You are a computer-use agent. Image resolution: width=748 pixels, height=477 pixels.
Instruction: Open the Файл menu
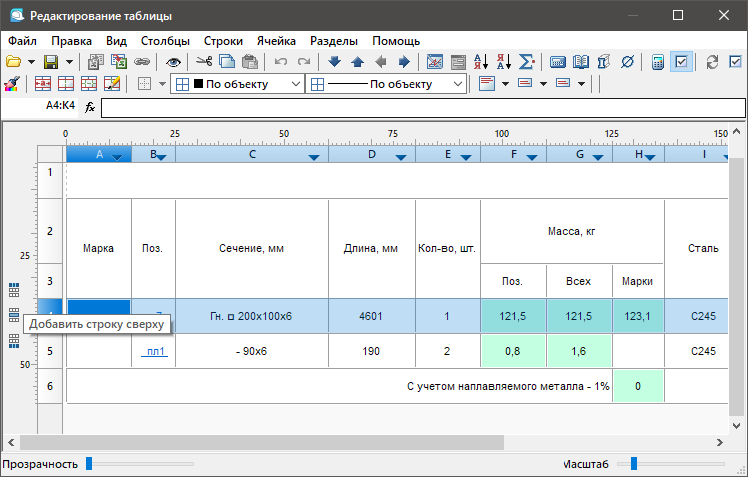click(x=22, y=41)
